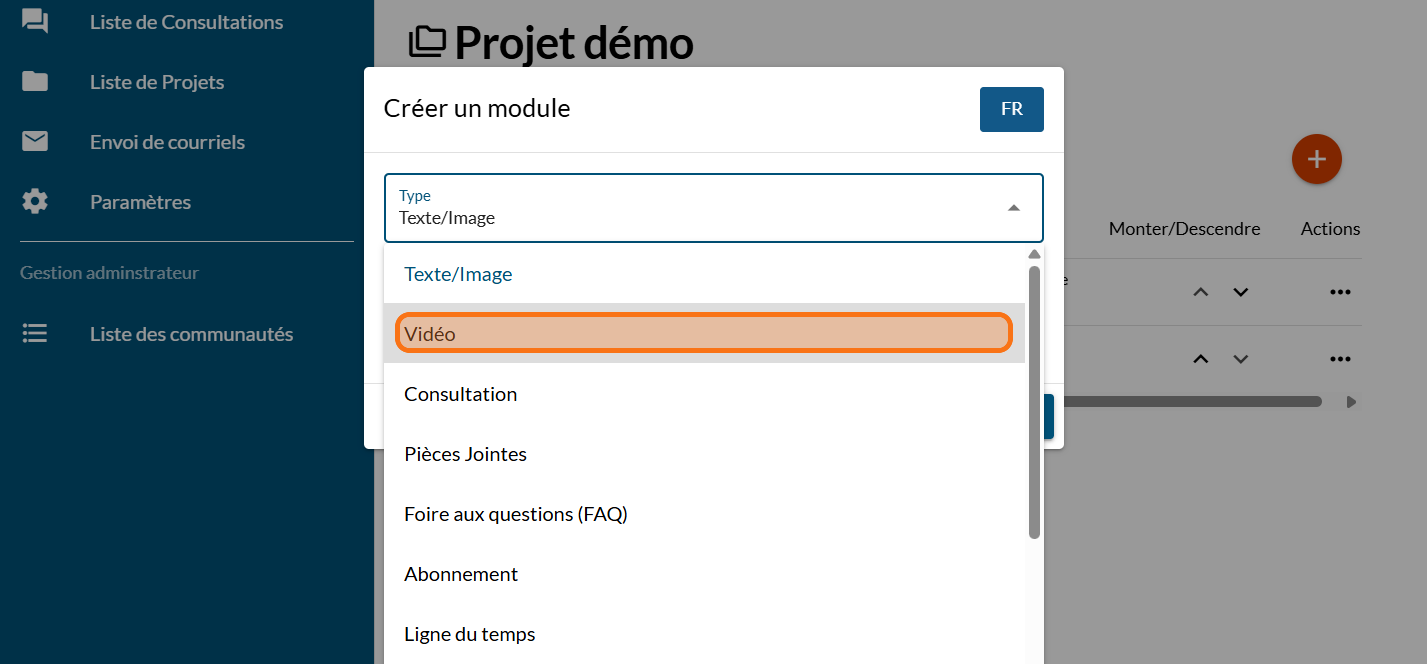The image size is (1427, 664).
Task: Click the FR language button
Action: tap(1011, 109)
